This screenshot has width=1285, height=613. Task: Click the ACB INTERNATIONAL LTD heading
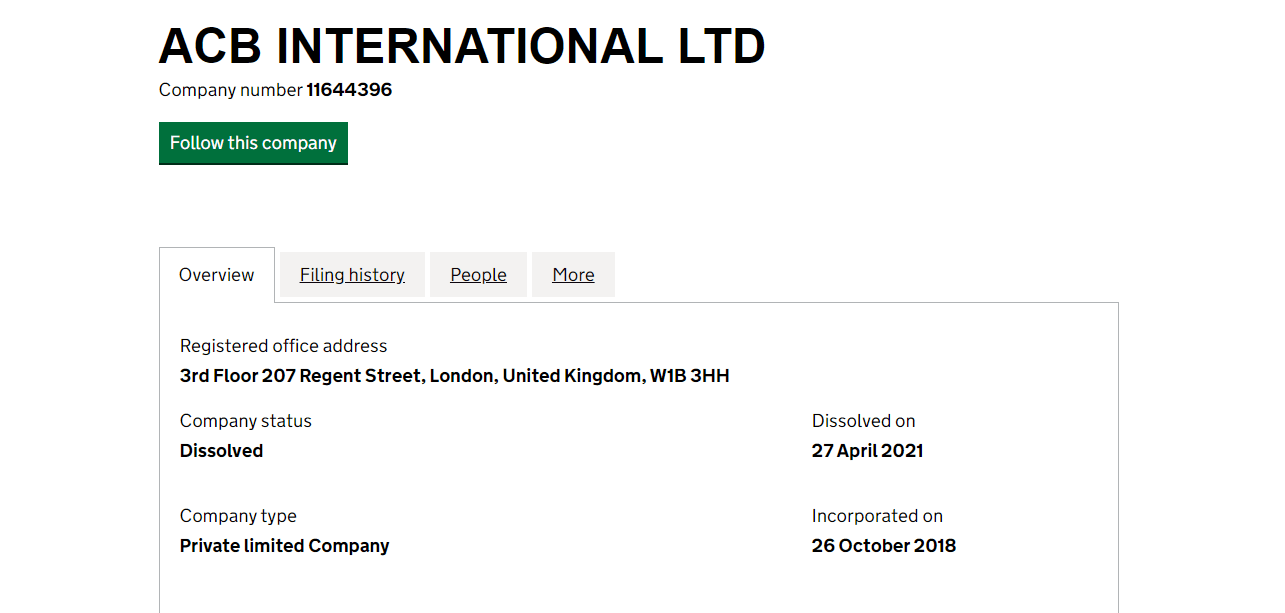pyautogui.click(x=462, y=46)
